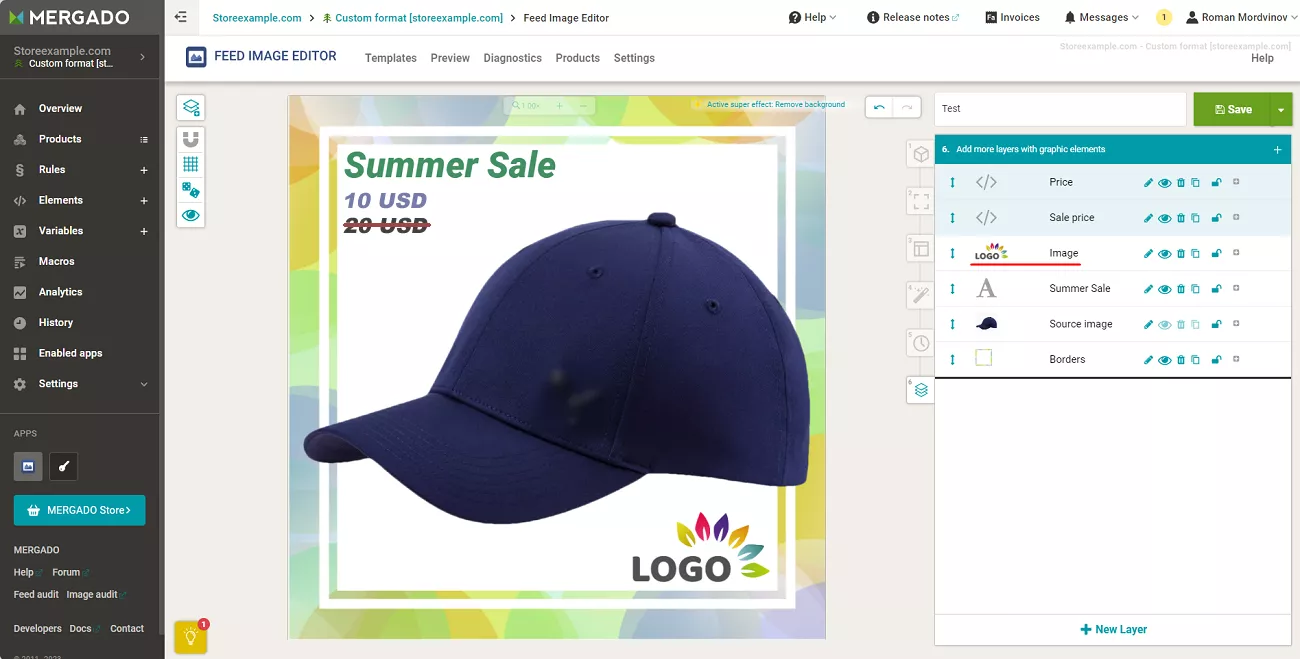Expand the Borders layer plus box

click(x=1236, y=359)
